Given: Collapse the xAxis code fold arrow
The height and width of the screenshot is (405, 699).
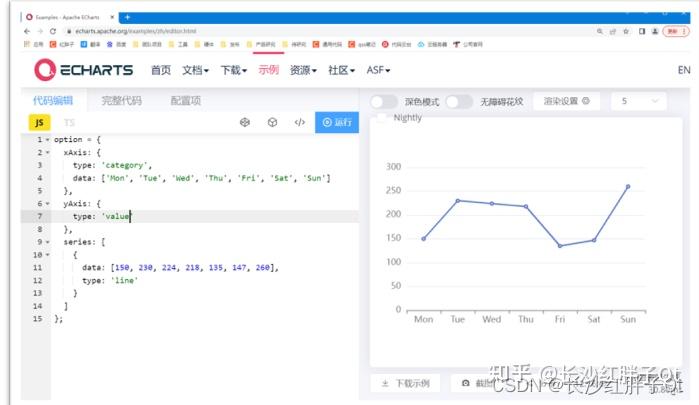Looking at the screenshot, I should [47, 153].
